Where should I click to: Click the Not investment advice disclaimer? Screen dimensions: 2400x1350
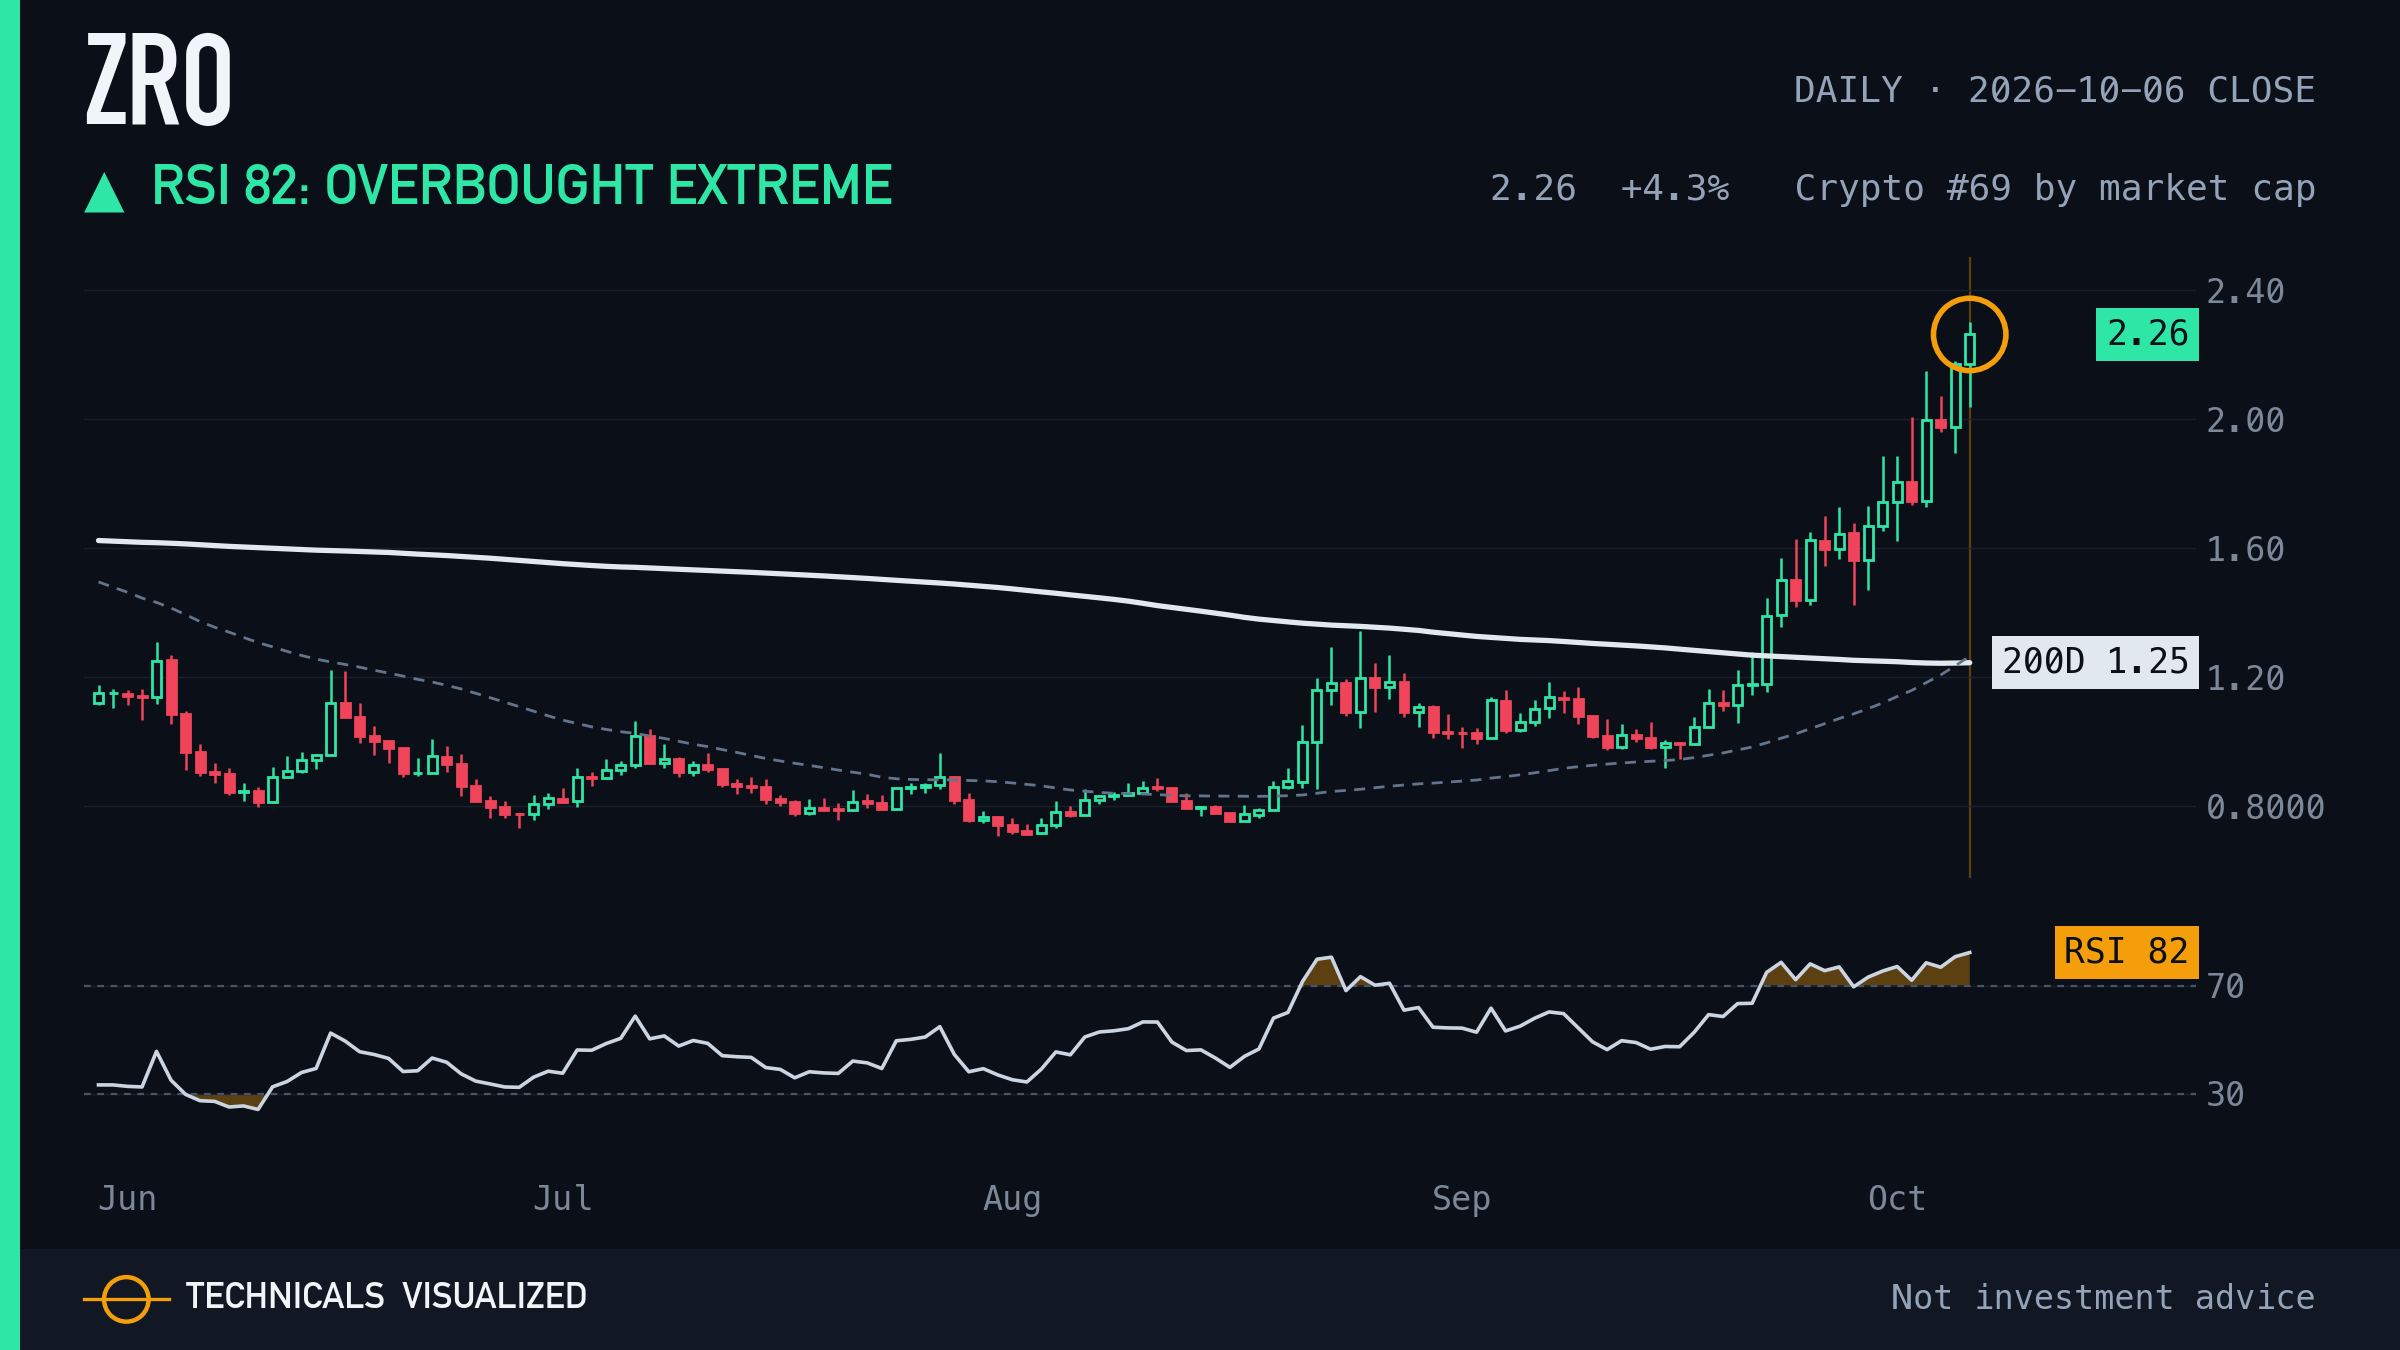pyautogui.click(x=2103, y=1297)
